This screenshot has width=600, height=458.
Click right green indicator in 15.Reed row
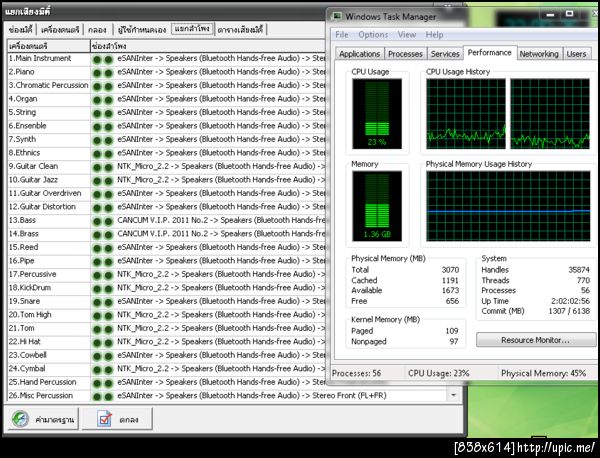pos(109,248)
